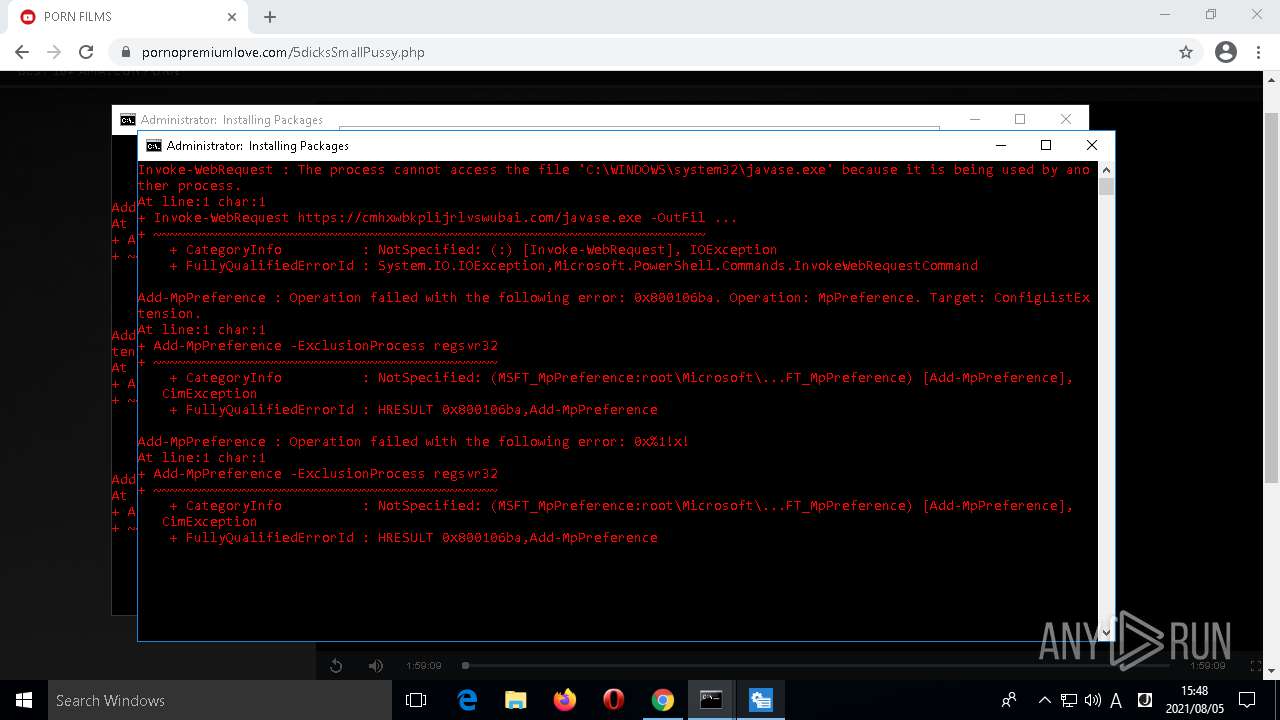Replay the video with restart icon
Viewport: 1280px width, 720px height.
tap(336, 666)
